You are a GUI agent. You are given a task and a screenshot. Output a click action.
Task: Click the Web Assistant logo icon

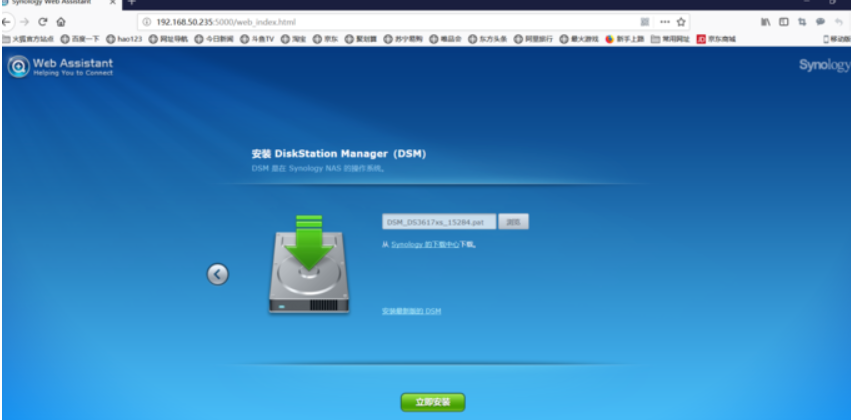click(x=19, y=67)
